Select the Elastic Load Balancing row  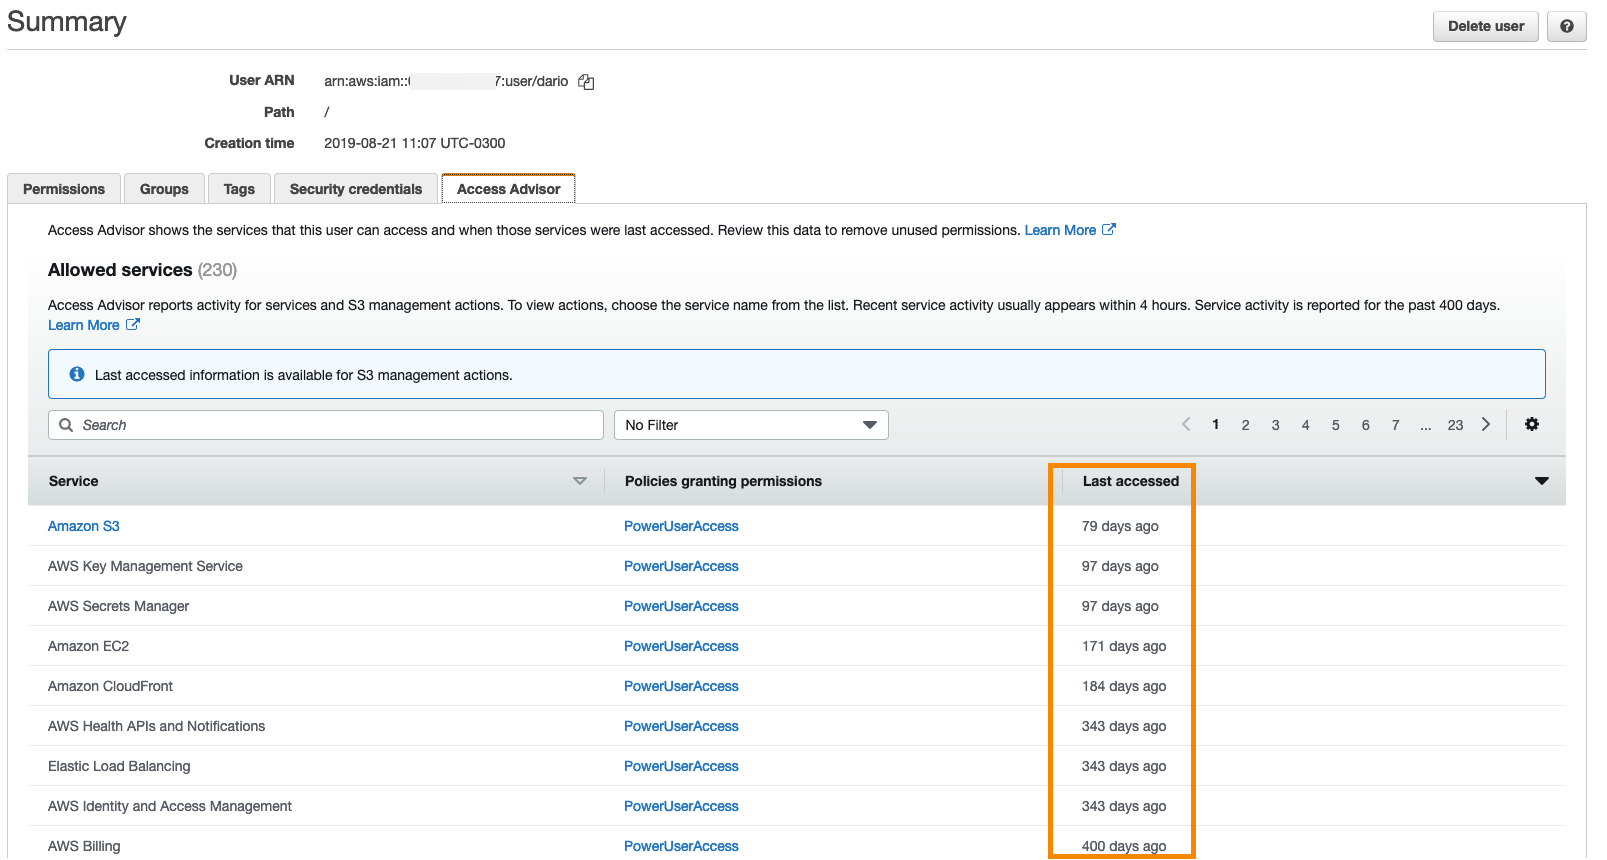797,766
